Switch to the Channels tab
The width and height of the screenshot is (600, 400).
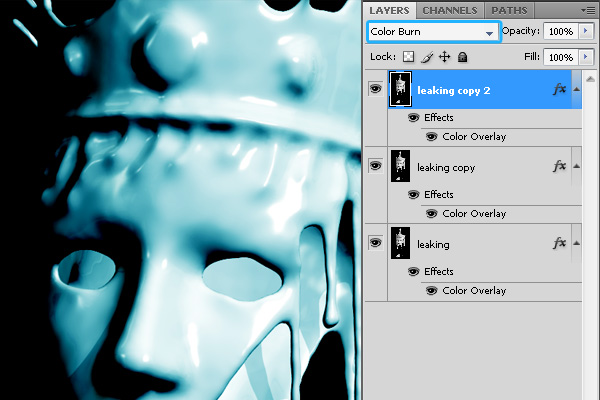pyautogui.click(x=449, y=10)
